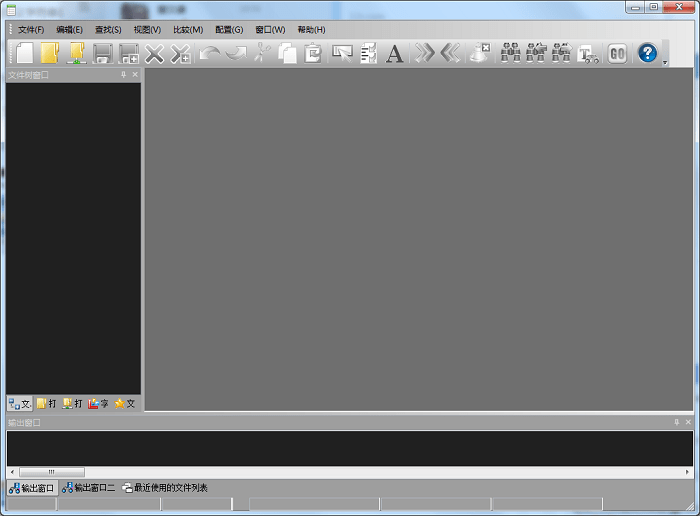Click the open file folder icon

point(50,53)
